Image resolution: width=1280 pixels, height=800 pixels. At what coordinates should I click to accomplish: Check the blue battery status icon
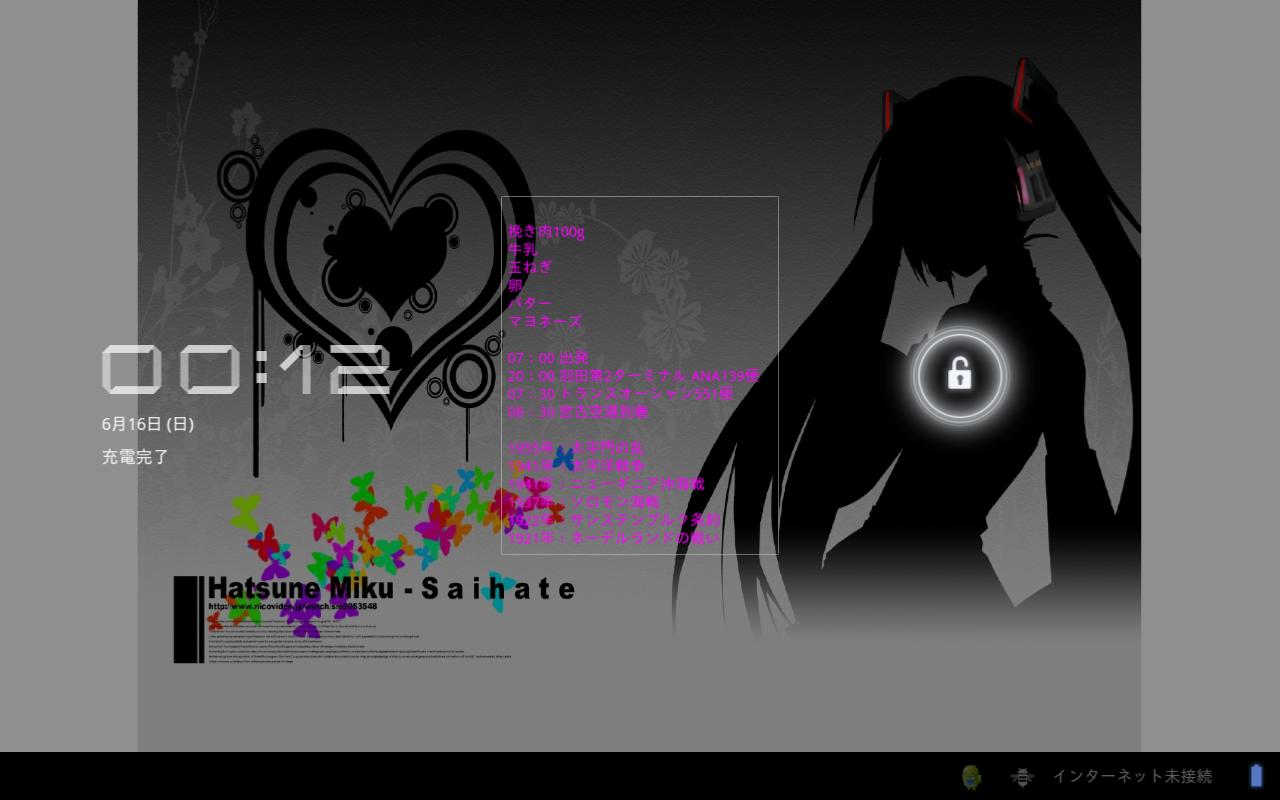click(x=1256, y=775)
